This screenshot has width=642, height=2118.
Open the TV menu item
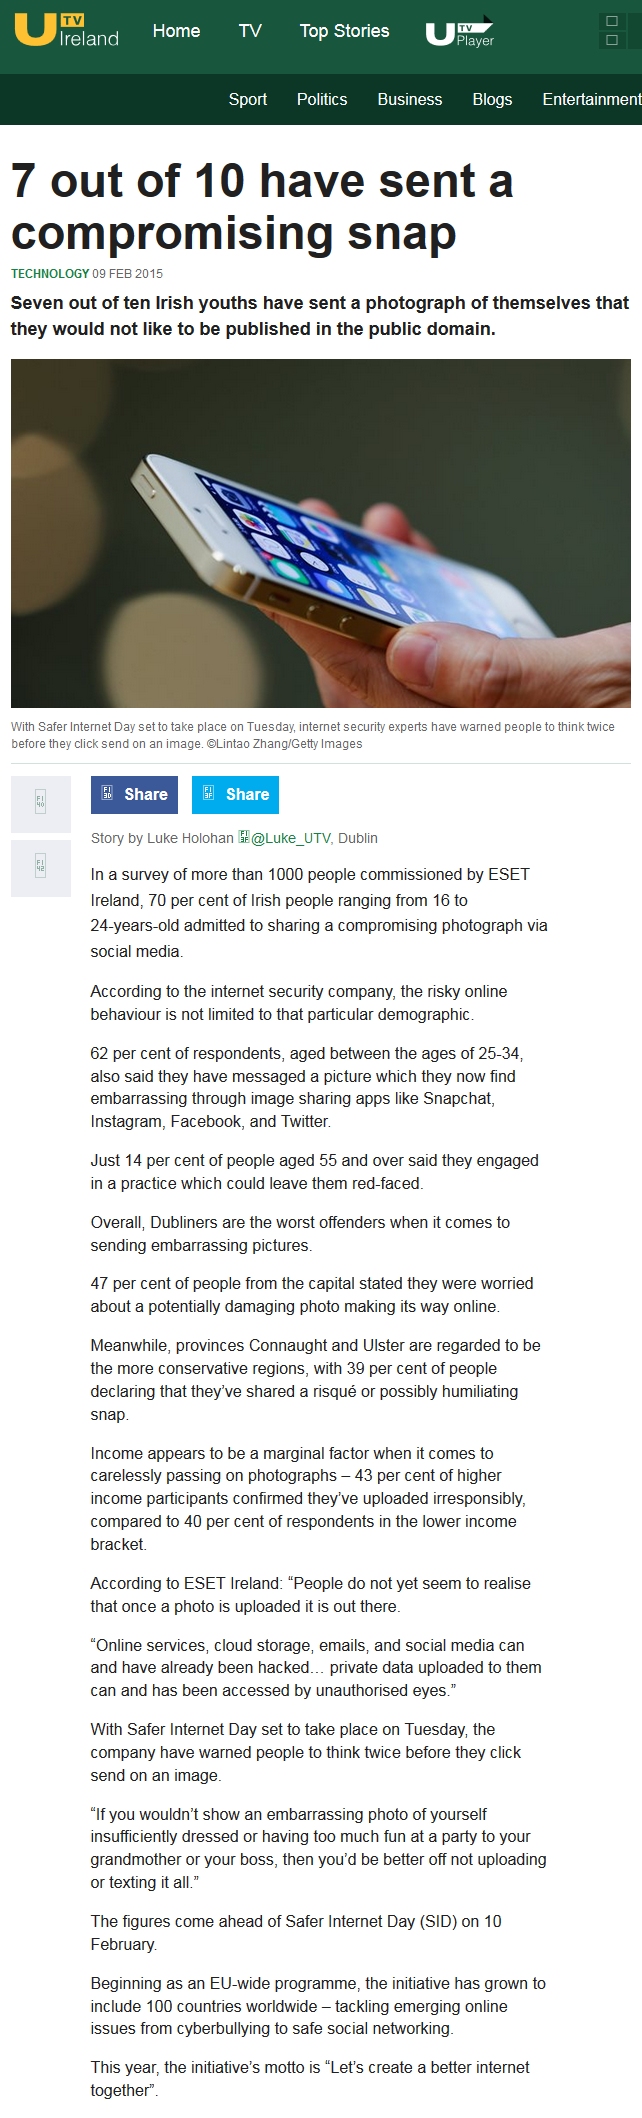pyautogui.click(x=250, y=31)
